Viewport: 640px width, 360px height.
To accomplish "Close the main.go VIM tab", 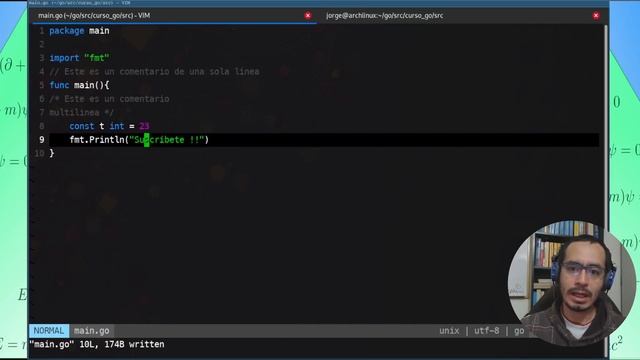I will coord(308,16).
